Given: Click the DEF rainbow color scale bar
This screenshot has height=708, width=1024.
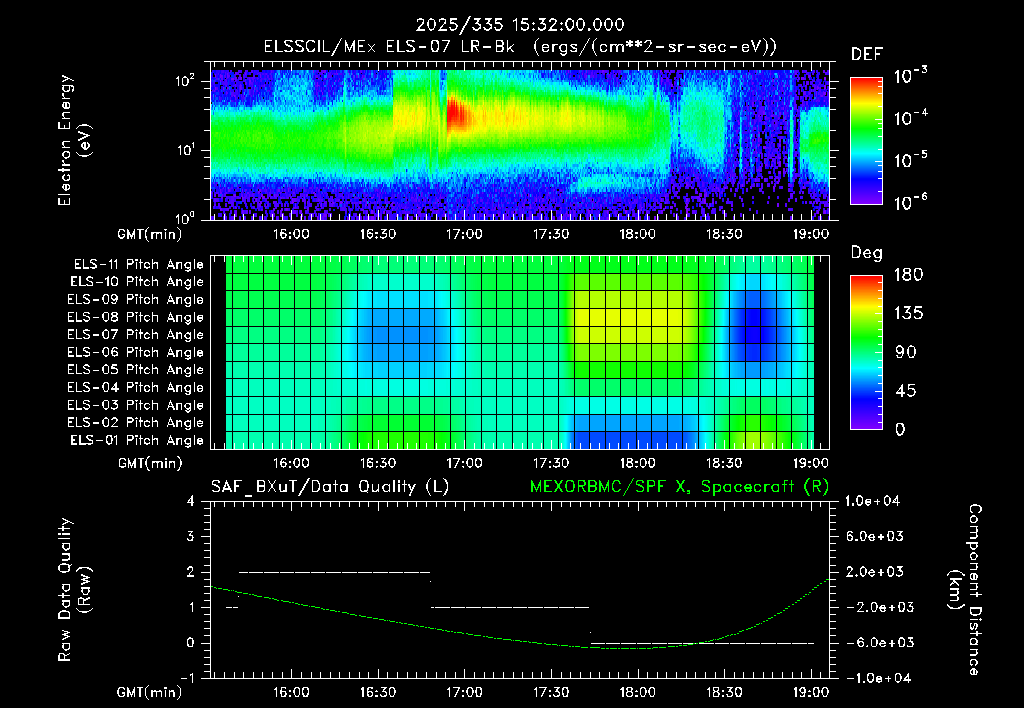Looking at the screenshot, I should pyautogui.click(x=866, y=141).
